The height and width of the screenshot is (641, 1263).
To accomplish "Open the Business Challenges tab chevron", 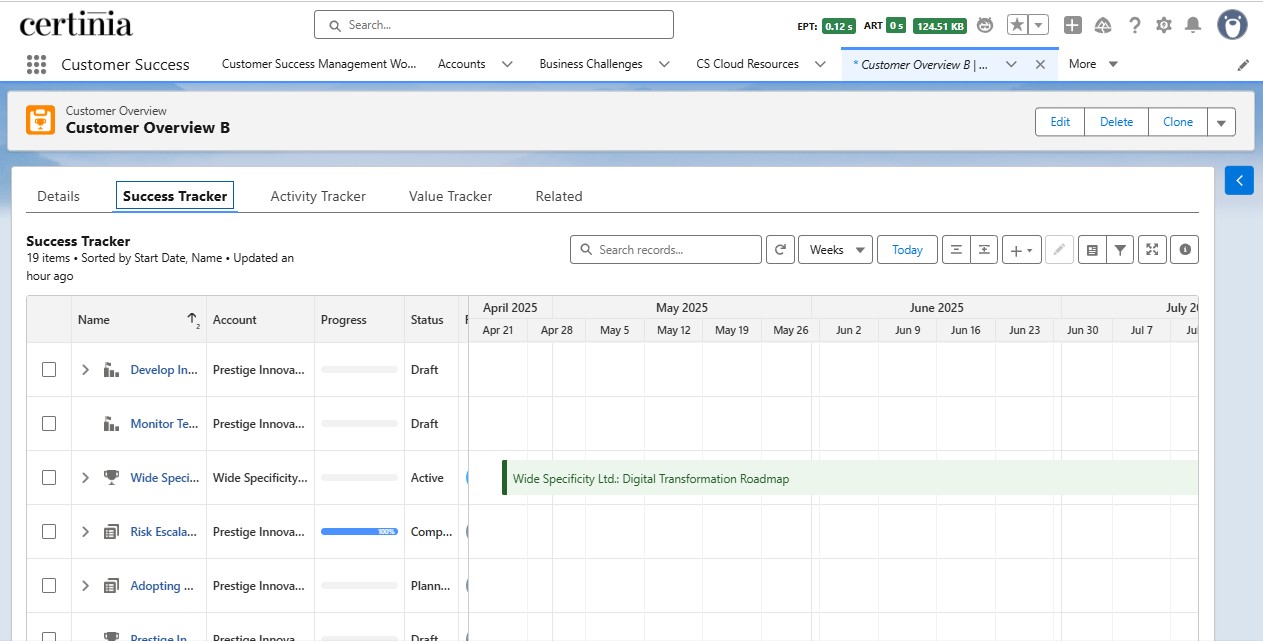I will tap(664, 64).
